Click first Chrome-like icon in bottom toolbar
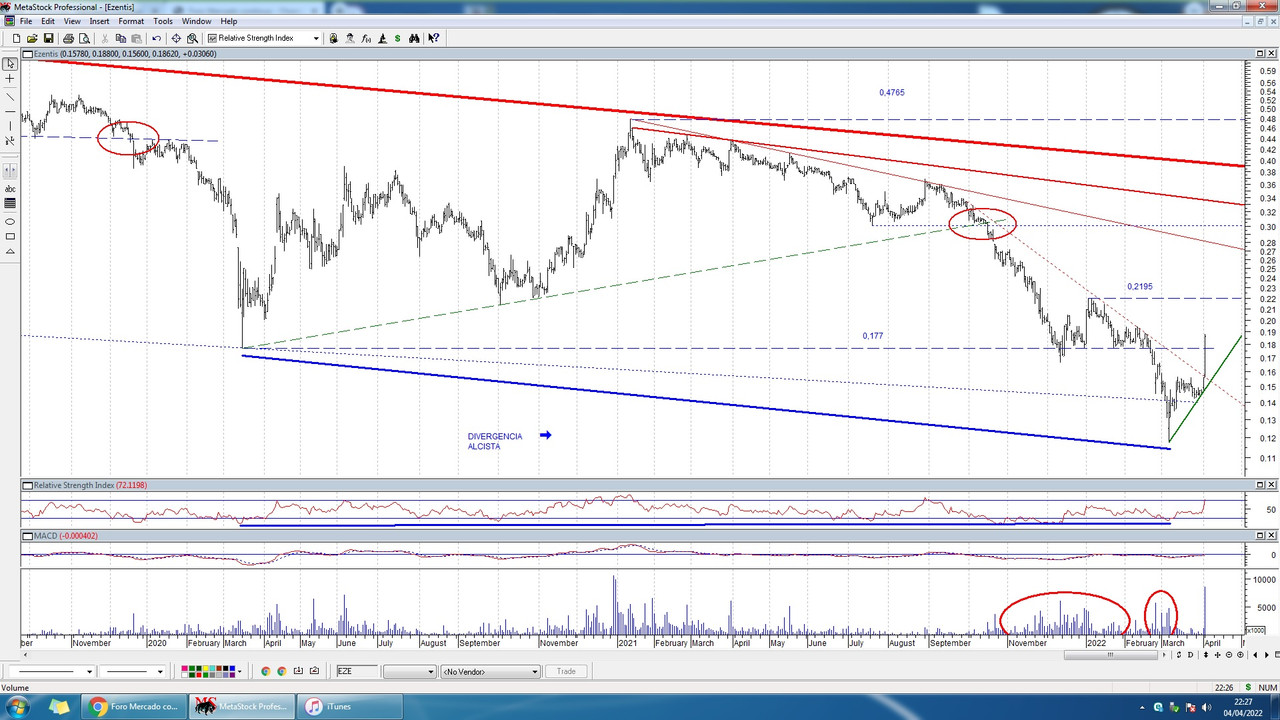This screenshot has width=1280, height=720. coord(266,670)
